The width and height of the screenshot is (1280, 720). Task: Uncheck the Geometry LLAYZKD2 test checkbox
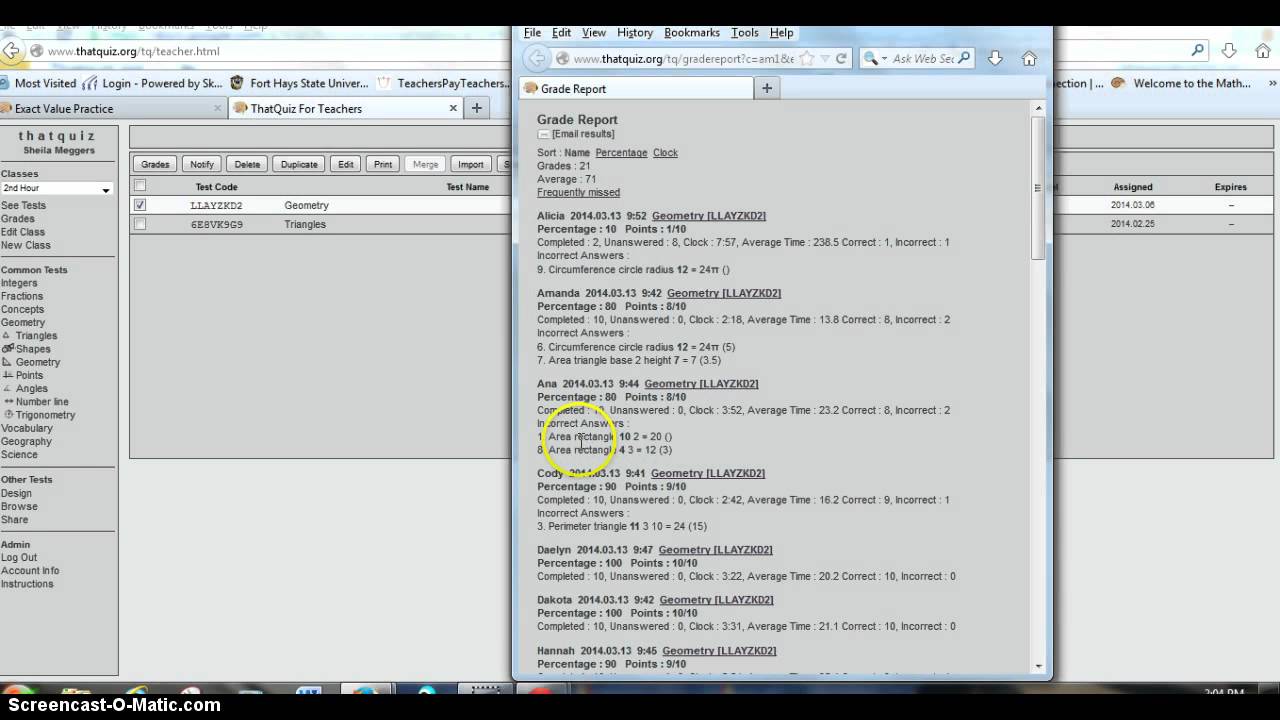pyautogui.click(x=140, y=205)
